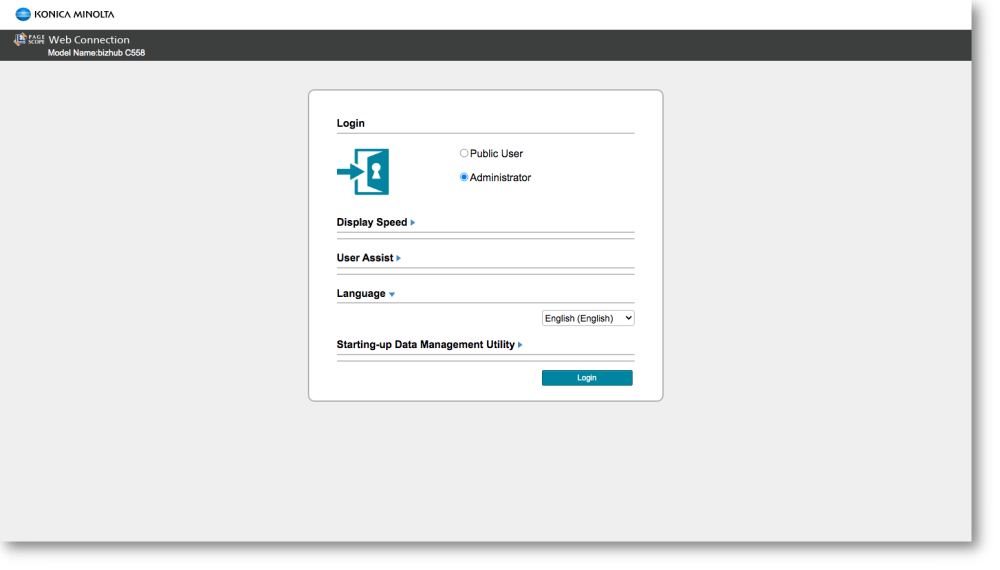Click the login door and keyhole icon
1000x570 pixels.
[363, 172]
